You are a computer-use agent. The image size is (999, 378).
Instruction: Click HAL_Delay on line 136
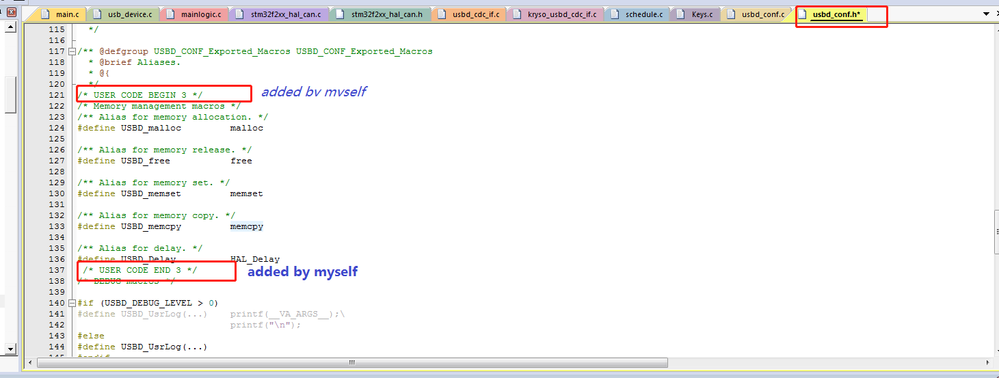[255, 259]
